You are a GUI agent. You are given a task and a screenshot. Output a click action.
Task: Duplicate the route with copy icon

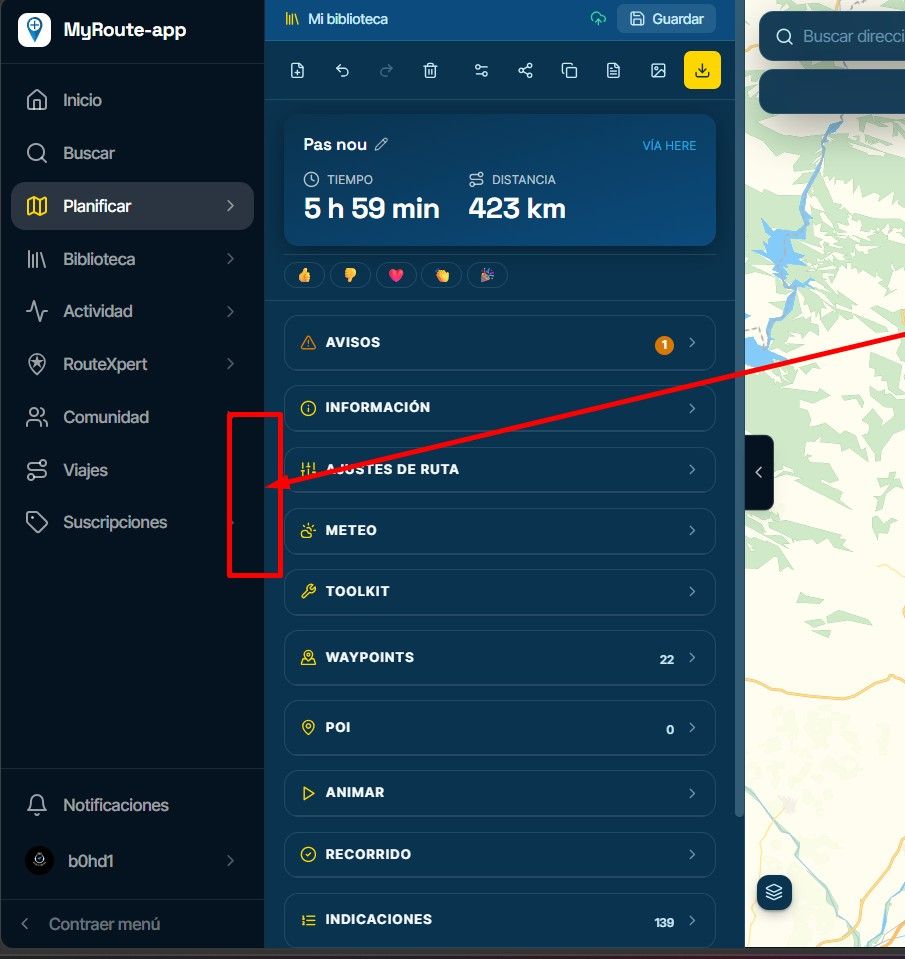569,70
